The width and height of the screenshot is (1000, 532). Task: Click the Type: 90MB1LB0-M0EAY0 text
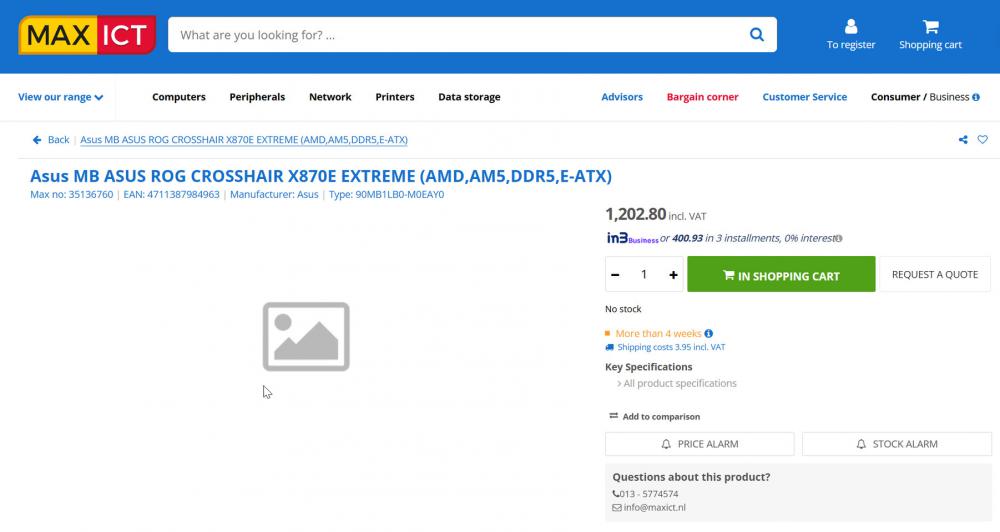coord(386,195)
